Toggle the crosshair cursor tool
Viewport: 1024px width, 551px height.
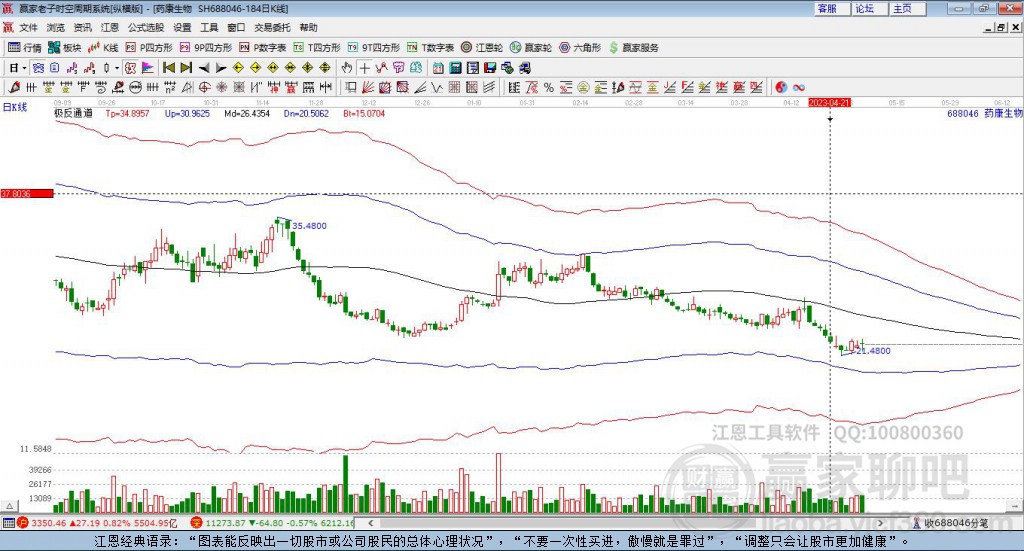[x=364, y=68]
